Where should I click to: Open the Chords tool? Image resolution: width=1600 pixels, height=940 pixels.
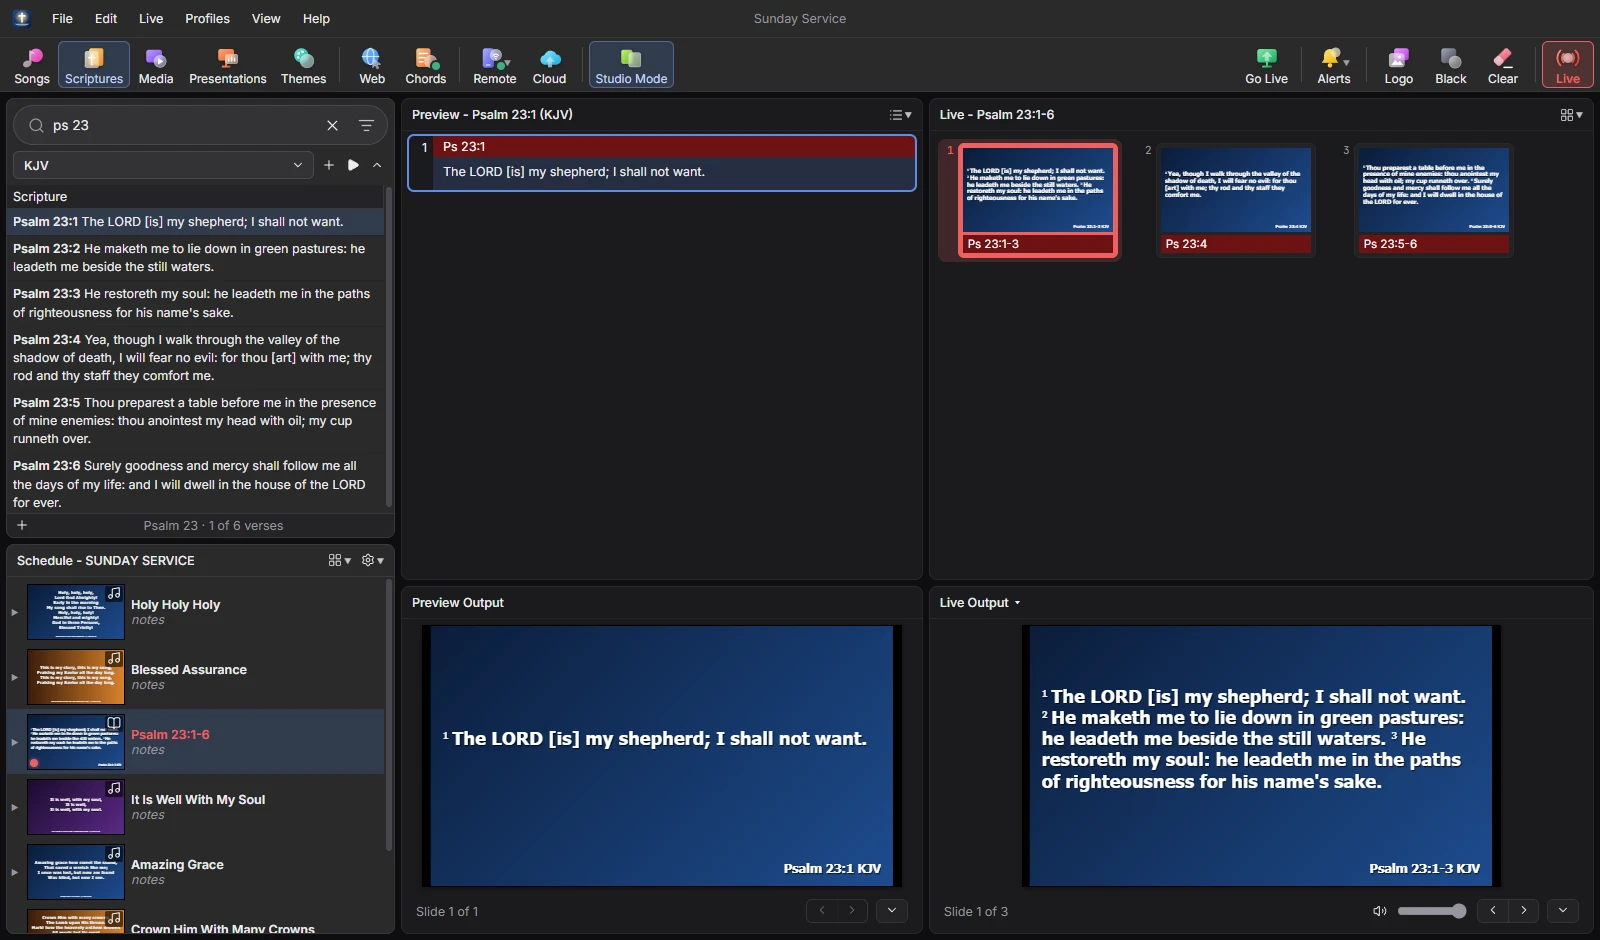click(425, 65)
